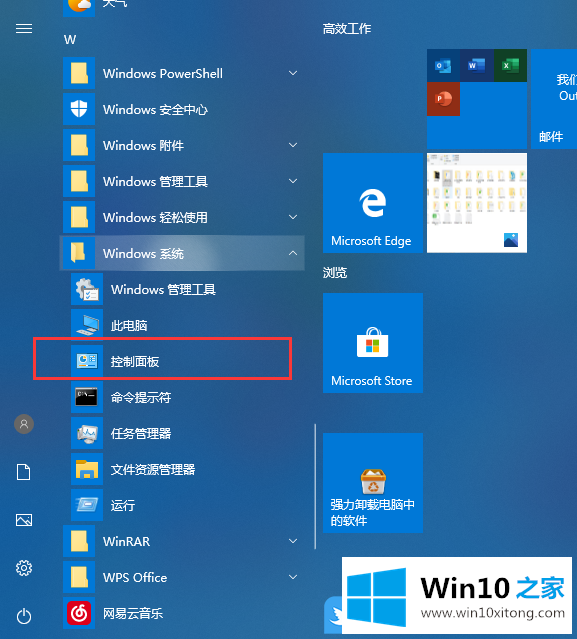
Task: Open the Microsoft Edge tile
Action: point(373,203)
